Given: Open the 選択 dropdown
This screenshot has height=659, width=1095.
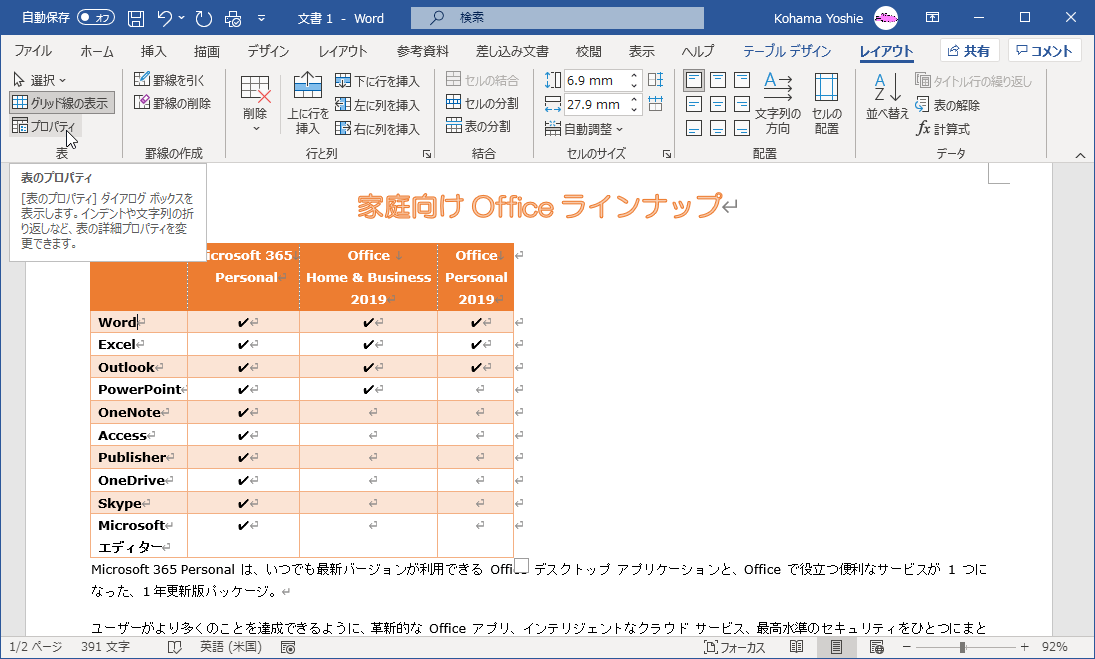Looking at the screenshot, I should (x=40, y=80).
